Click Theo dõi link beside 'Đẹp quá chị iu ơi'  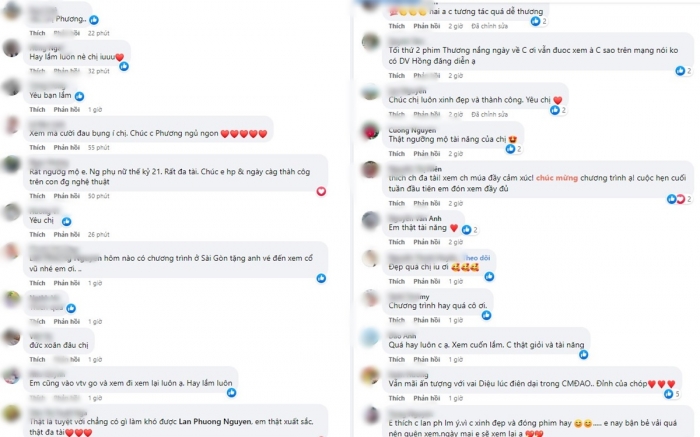pos(477,258)
